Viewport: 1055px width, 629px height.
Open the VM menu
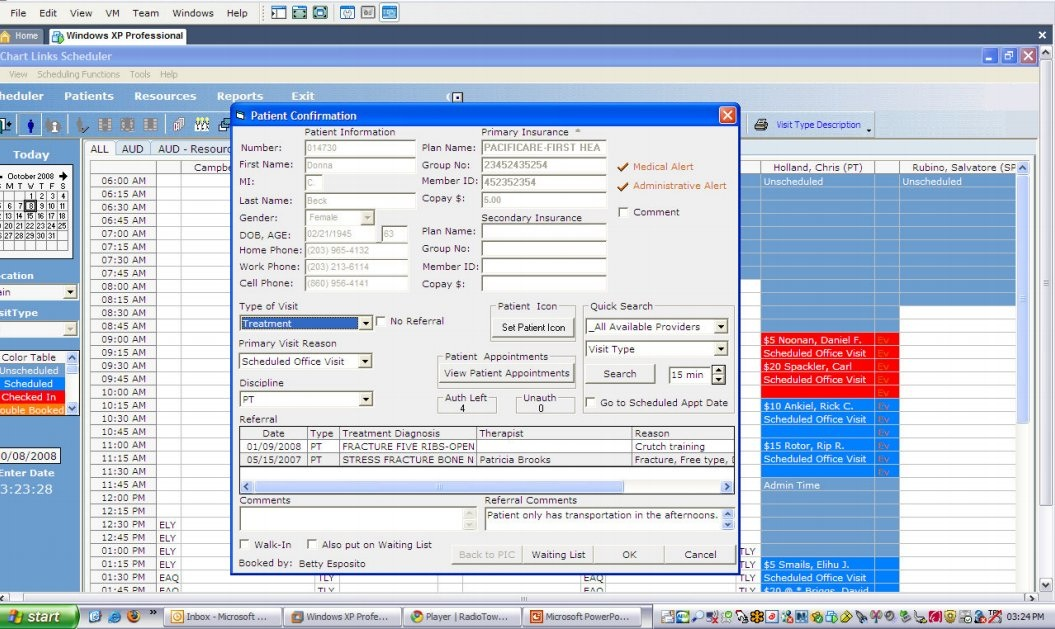[112, 13]
